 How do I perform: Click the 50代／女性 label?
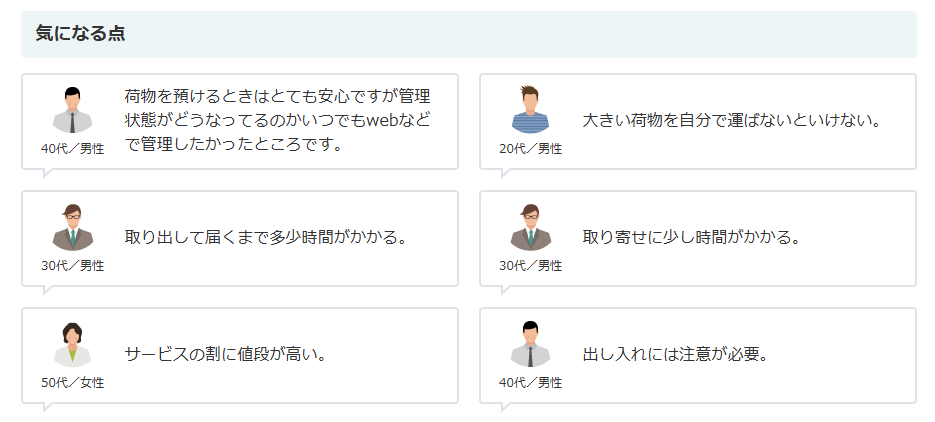pyautogui.click(x=72, y=383)
